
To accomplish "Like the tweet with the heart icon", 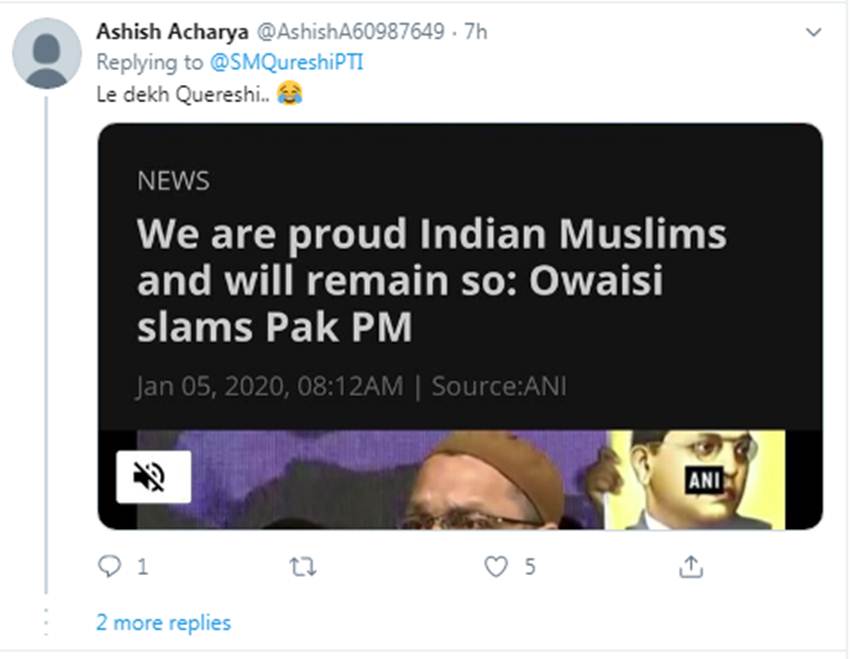I will click(x=496, y=567).
